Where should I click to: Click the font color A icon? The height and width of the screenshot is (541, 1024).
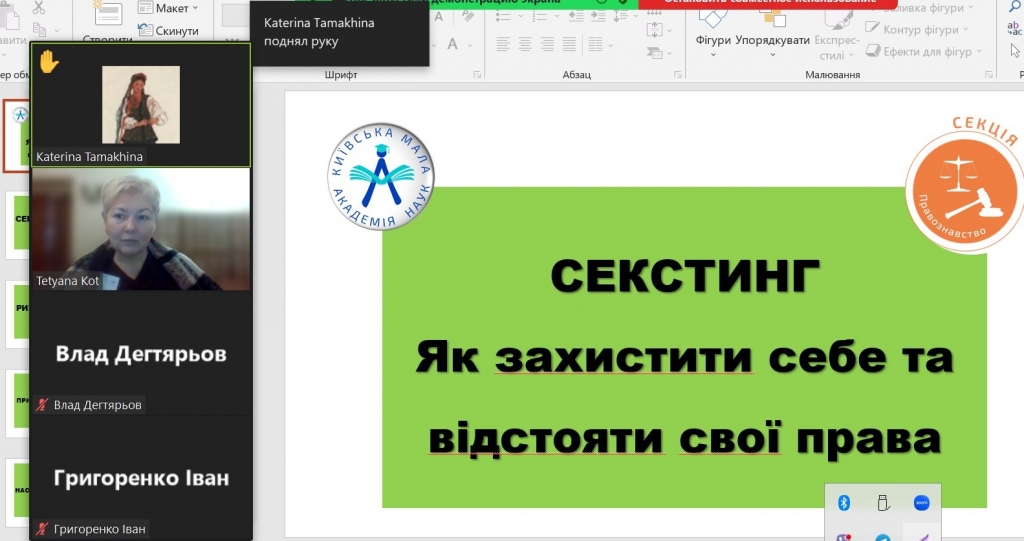tap(452, 44)
